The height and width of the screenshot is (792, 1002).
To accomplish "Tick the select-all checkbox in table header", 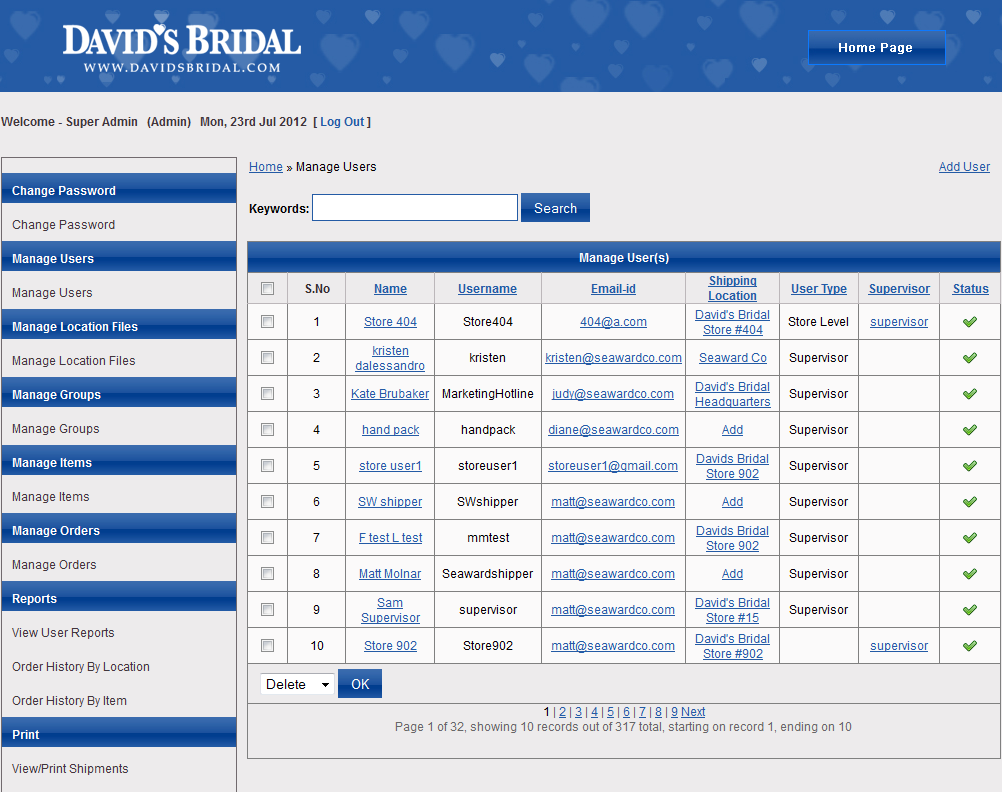I will [x=267, y=288].
